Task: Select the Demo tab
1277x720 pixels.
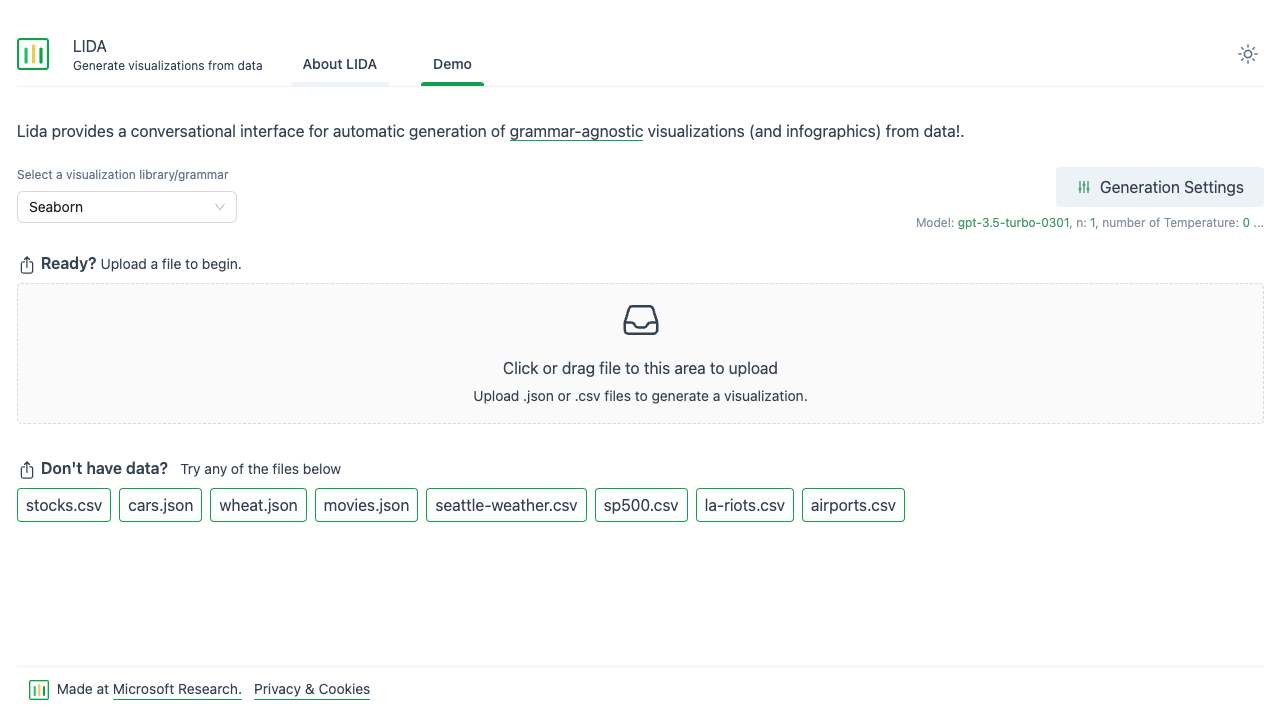Action: [x=452, y=64]
